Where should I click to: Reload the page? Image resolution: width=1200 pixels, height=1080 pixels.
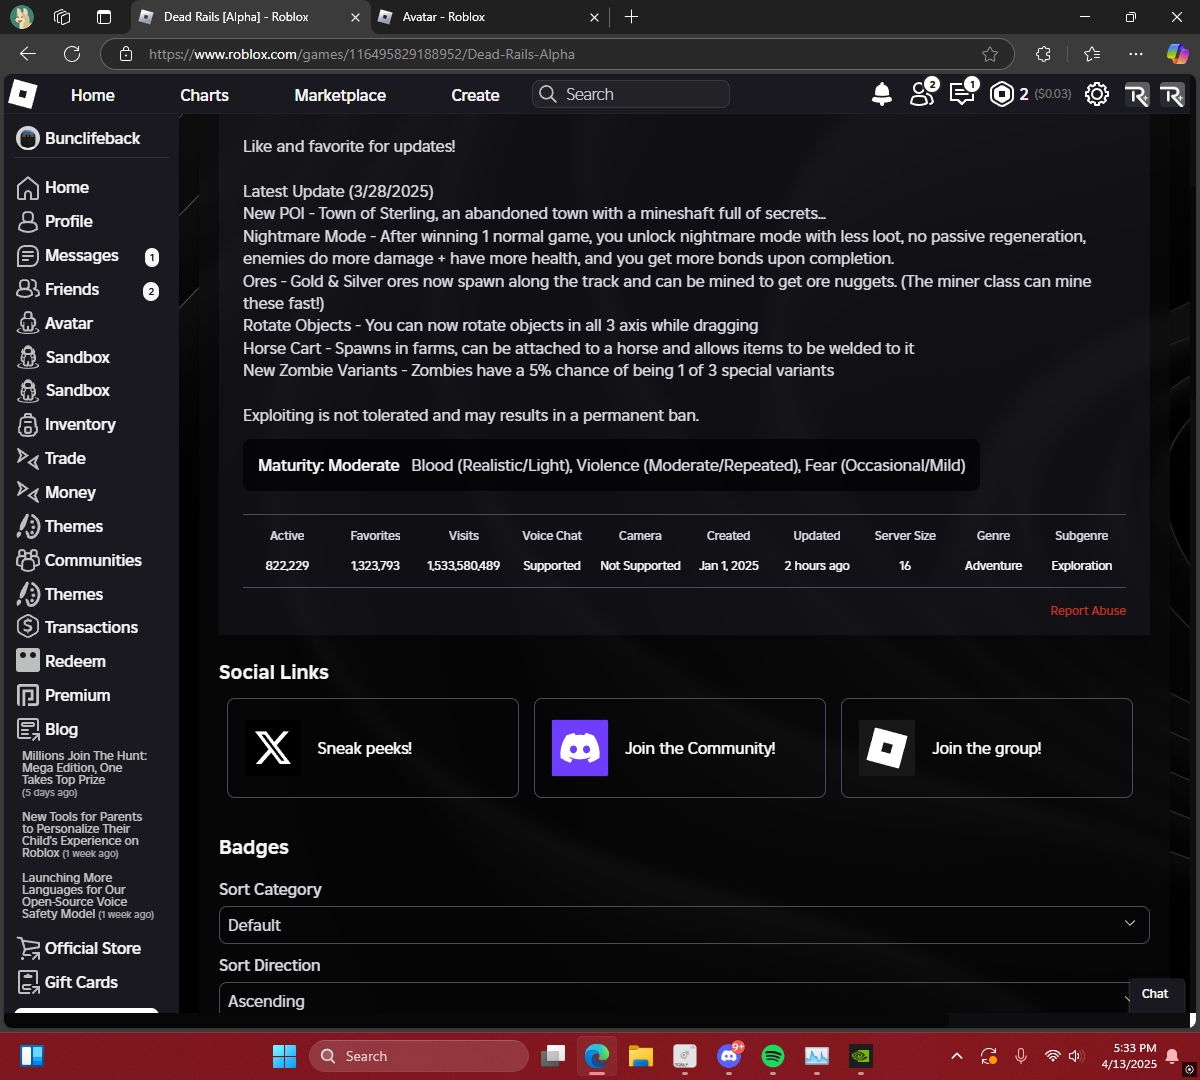tap(72, 54)
